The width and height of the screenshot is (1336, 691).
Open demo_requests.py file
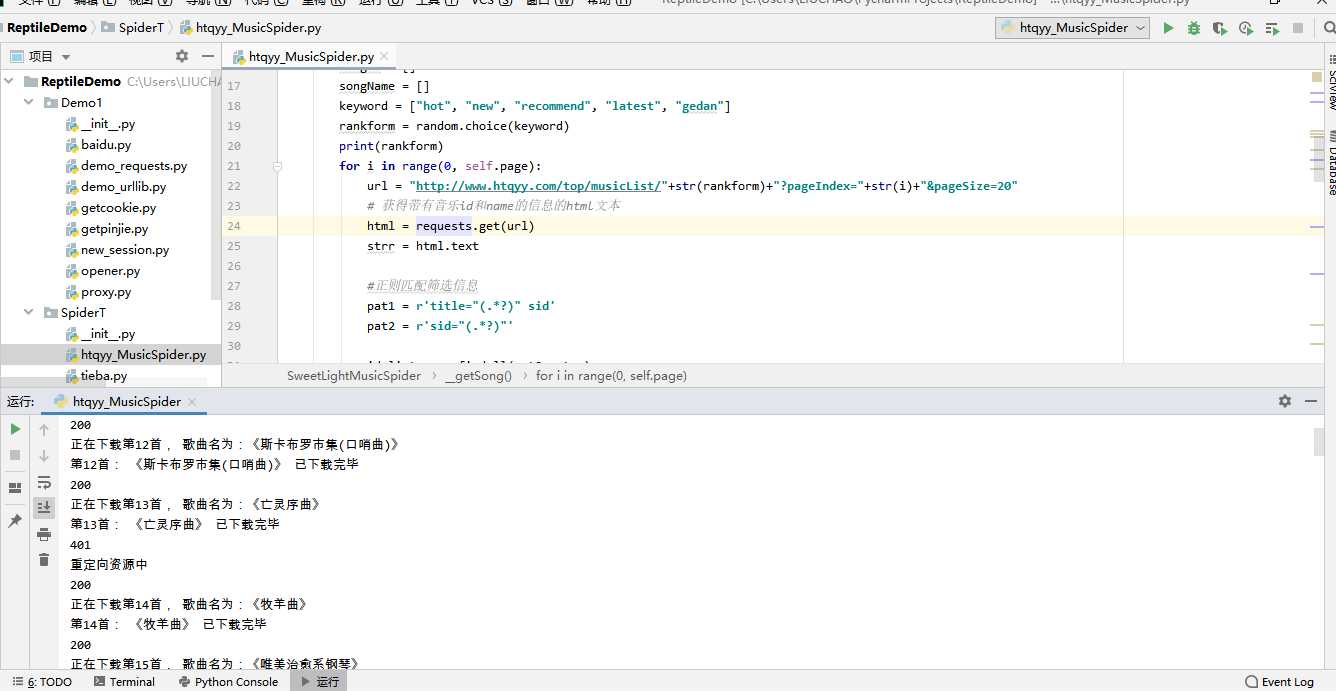133,165
